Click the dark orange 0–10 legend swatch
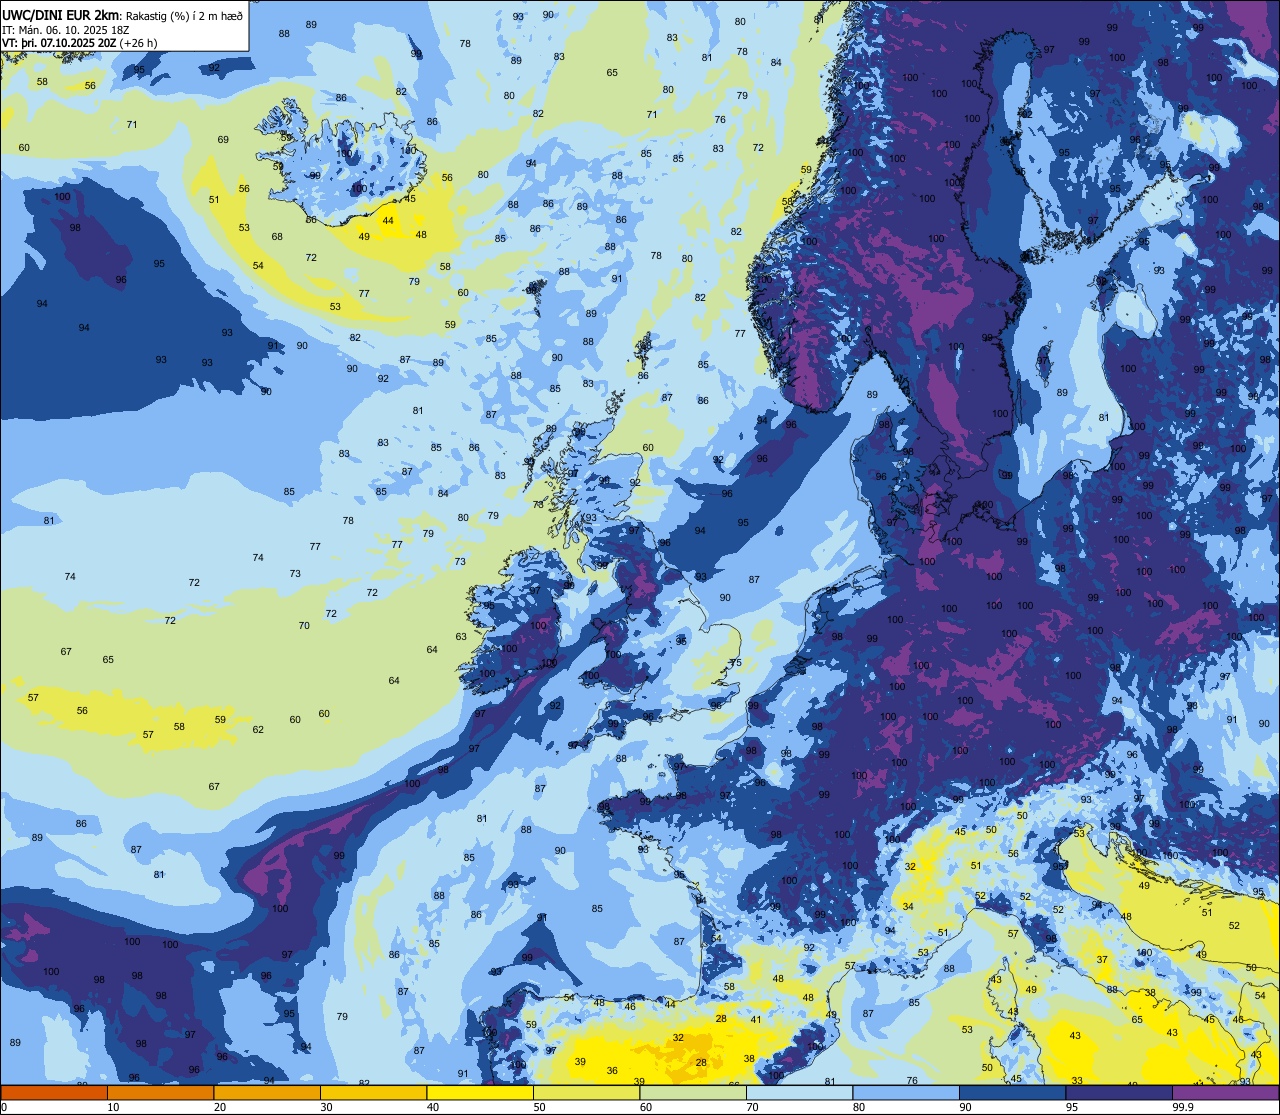Screen dimensions: 1280x1115 point(54,1093)
